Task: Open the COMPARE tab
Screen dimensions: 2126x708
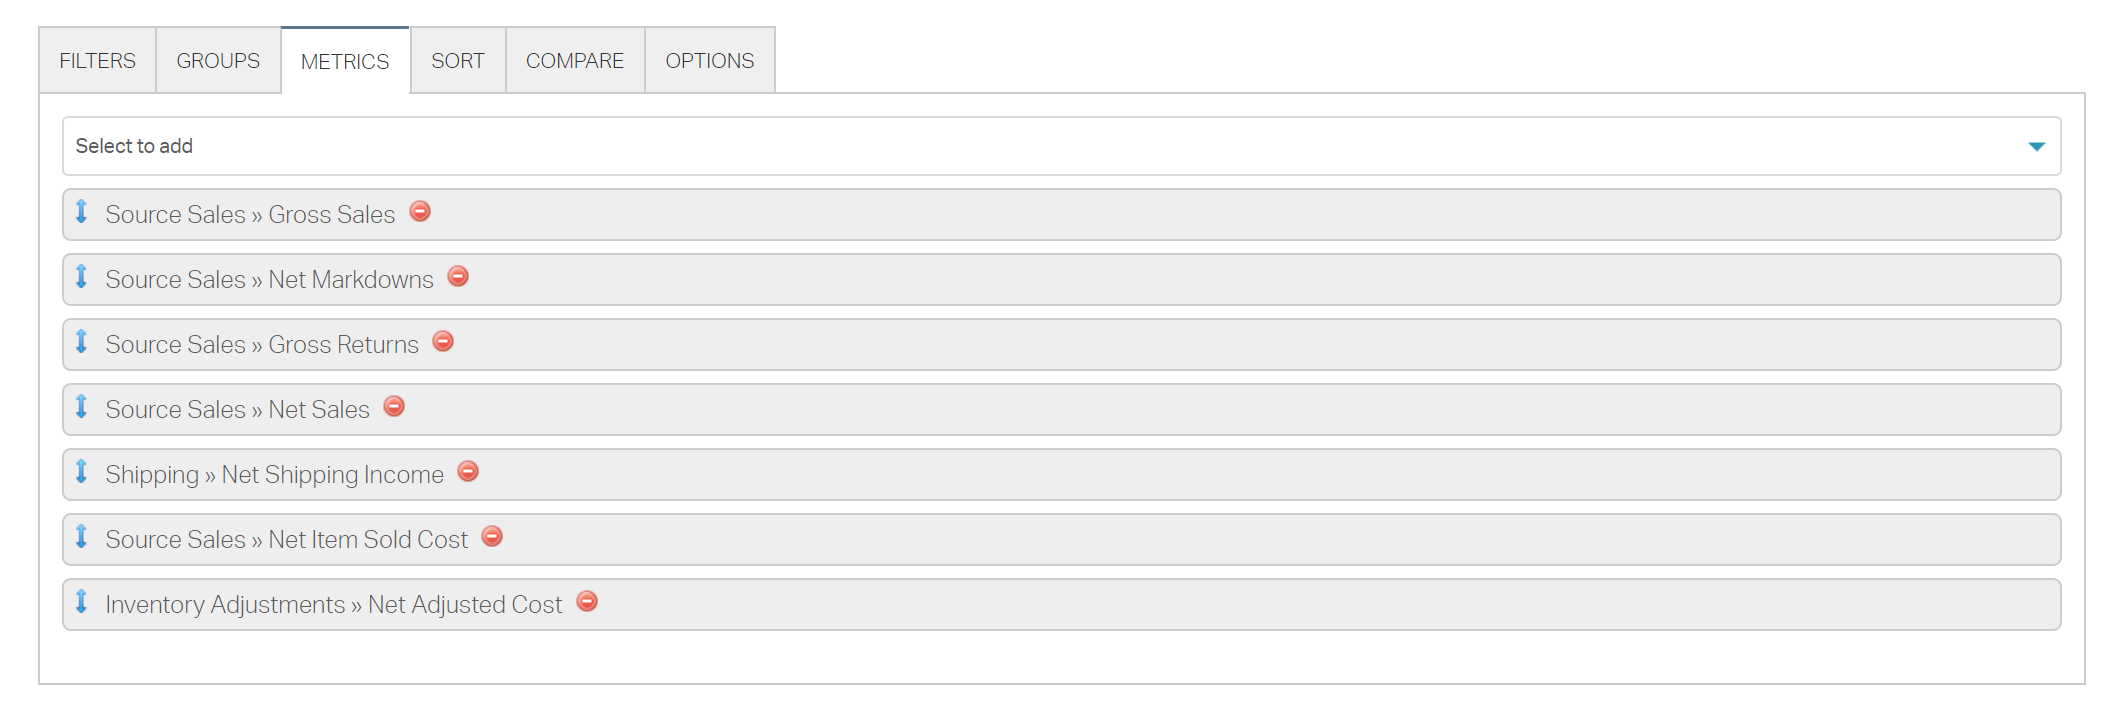Action: [x=575, y=61]
